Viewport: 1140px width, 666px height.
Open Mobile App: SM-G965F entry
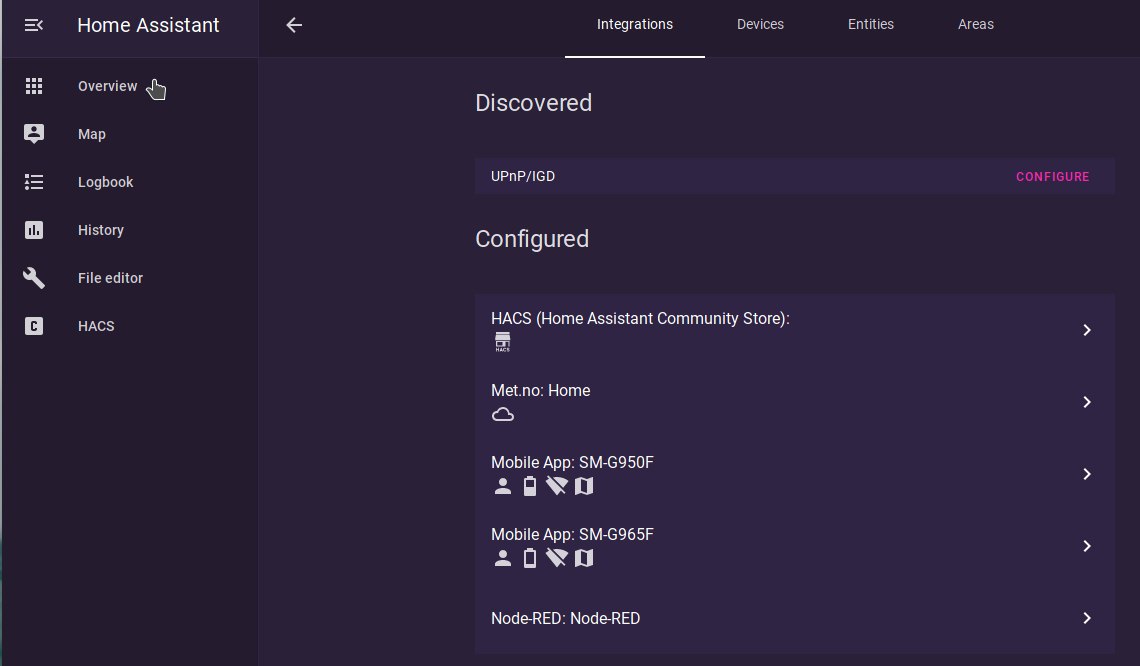point(795,546)
